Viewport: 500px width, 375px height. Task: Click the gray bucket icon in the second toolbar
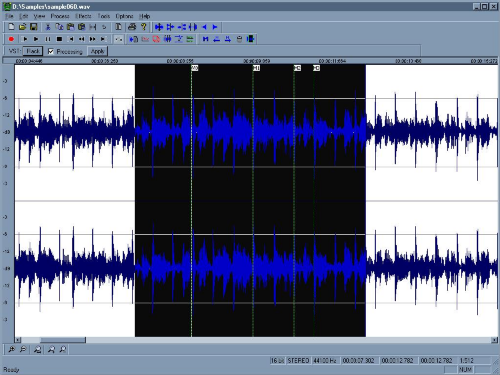pos(239,39)
